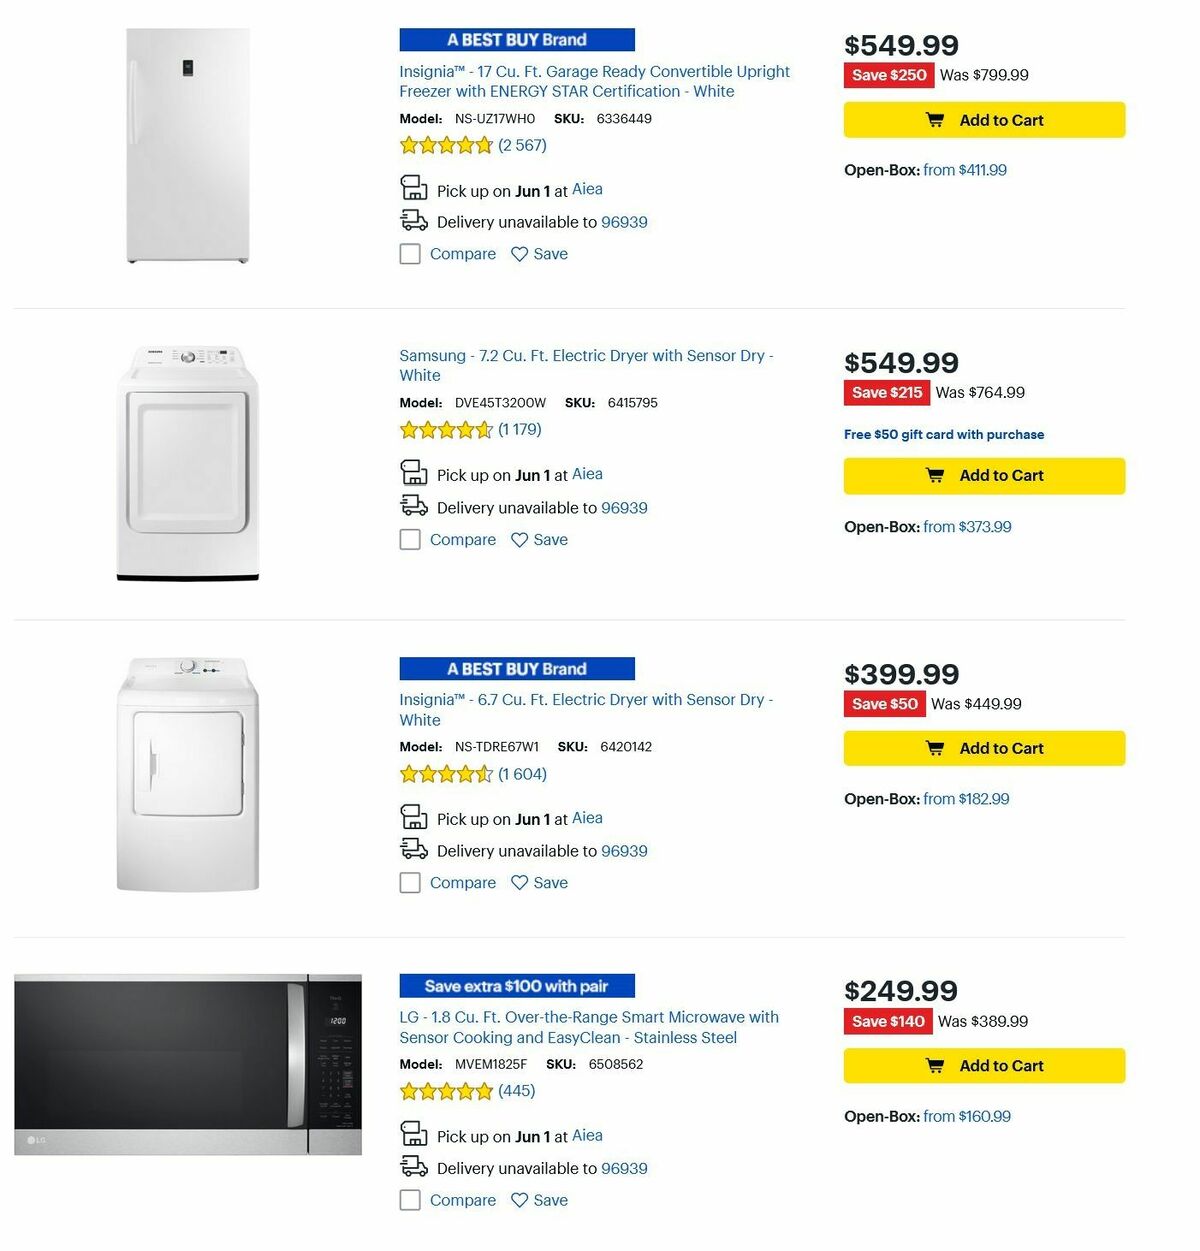The width and height of the screenshot is (1200, 1251).
Task: Check the Compare box for the LG microwave
Action: (x=410, y=1199)
